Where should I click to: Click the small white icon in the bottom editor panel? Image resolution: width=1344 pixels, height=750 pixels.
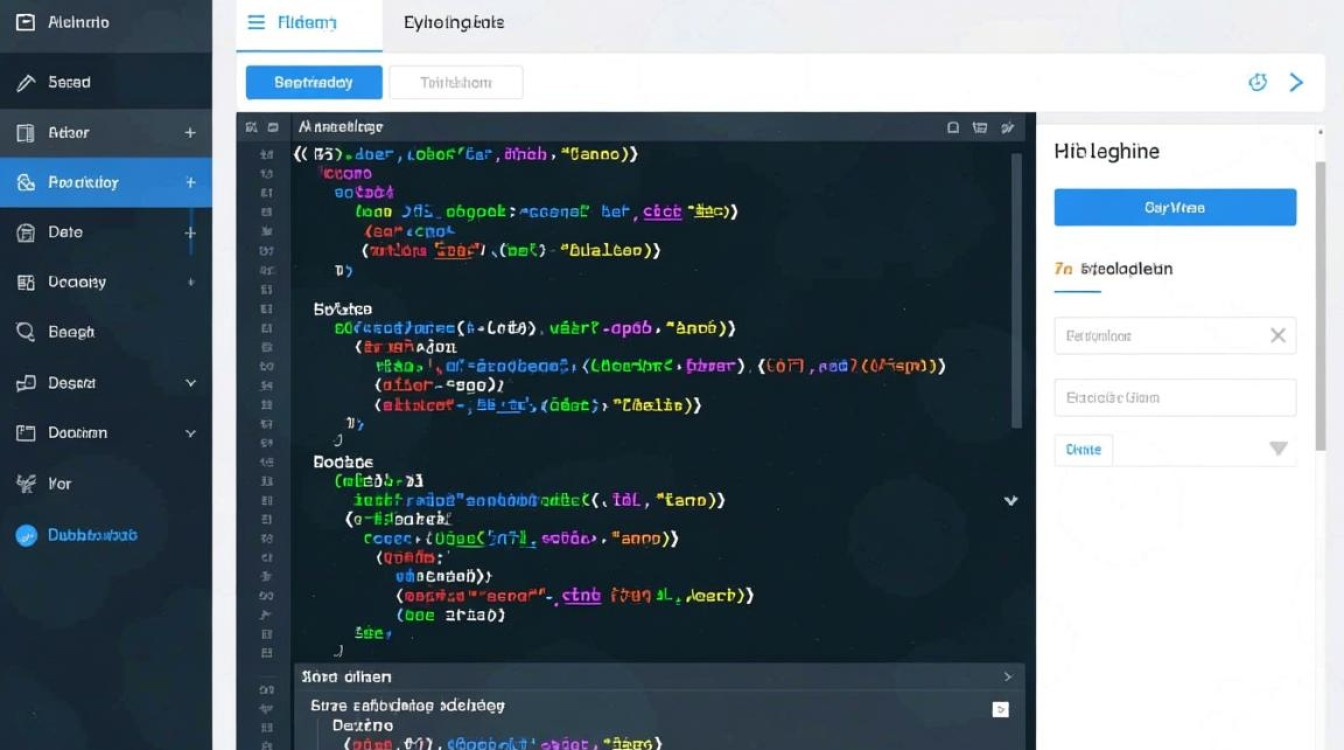(1000, 709)
